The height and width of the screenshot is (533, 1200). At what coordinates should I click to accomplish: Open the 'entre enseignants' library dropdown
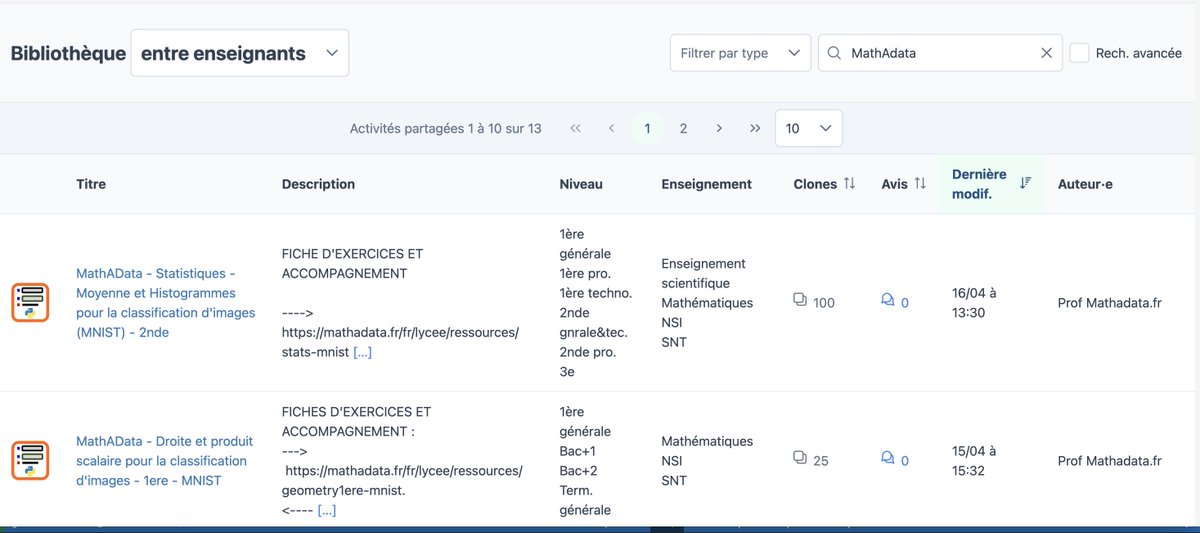[x=239, y=53]
